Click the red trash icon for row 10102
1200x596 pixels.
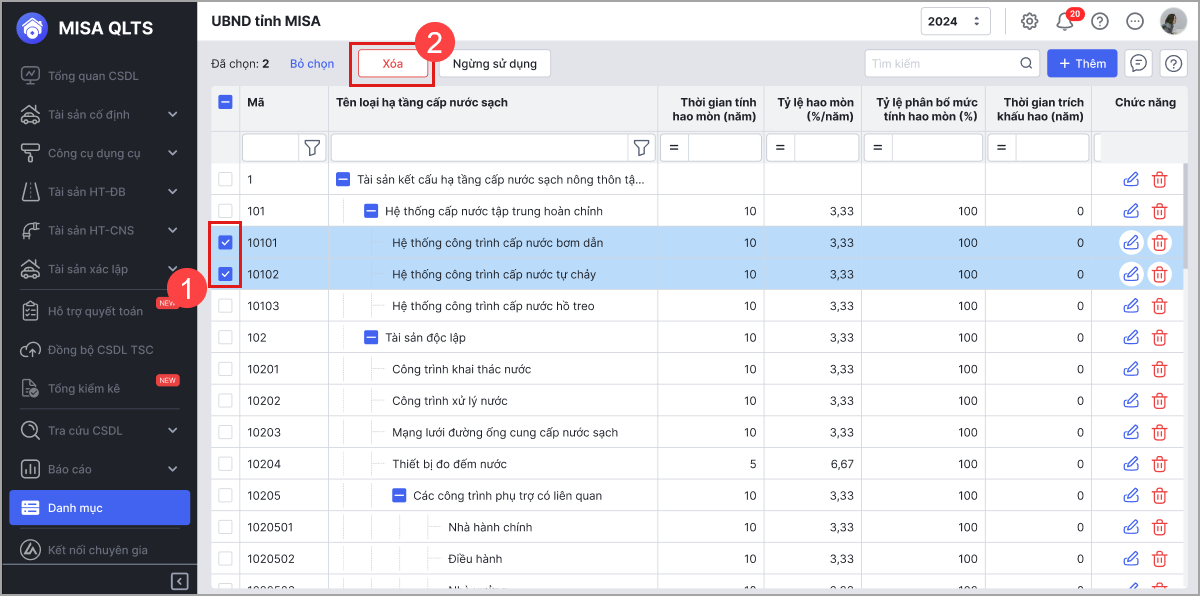click(1160, 274)
